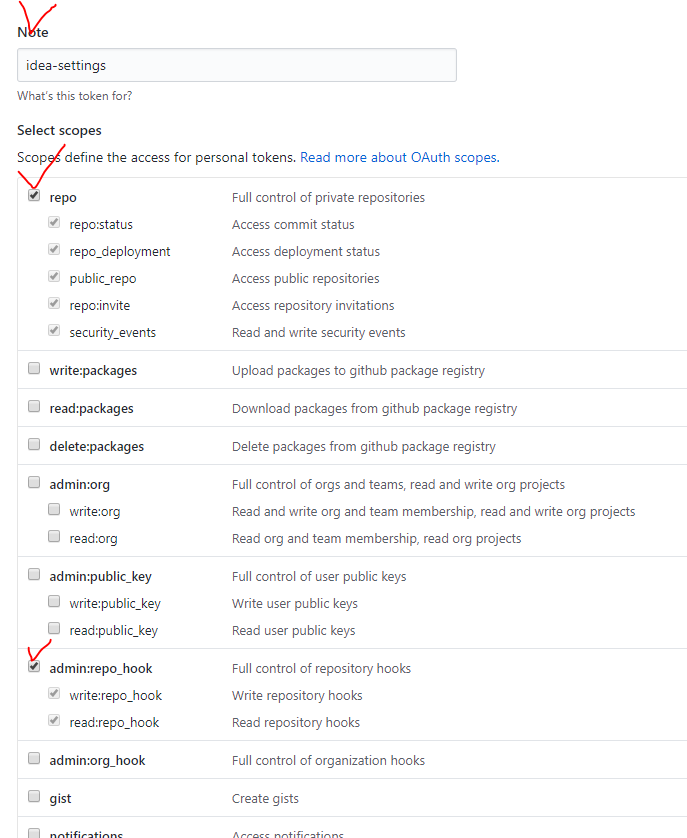
Task: Toggle the repo:status checkbox
Action: pyautogui.click(x=54, y=222)
